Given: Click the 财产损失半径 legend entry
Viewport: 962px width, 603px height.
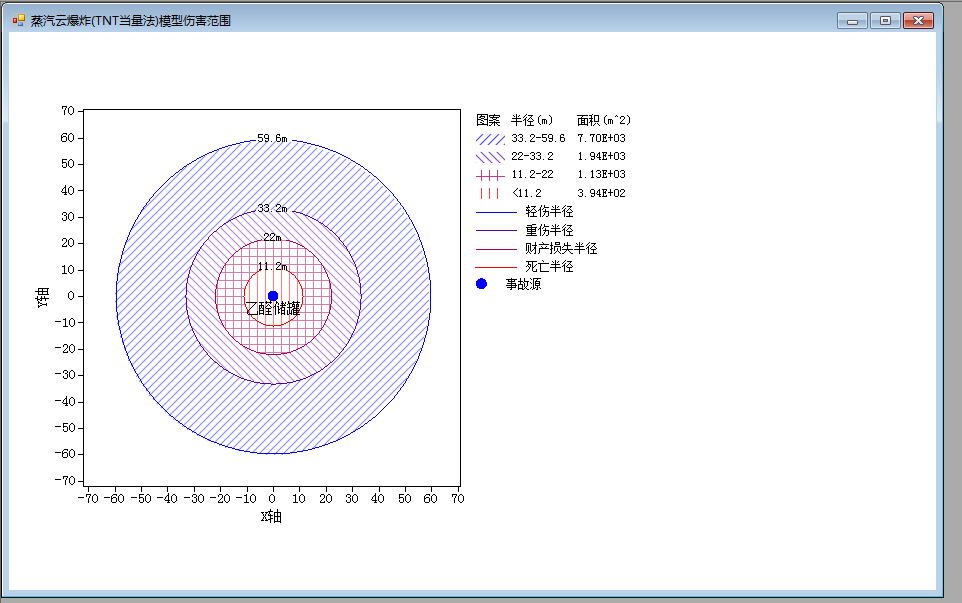Looking at the screenshot, I should point(537,248).
